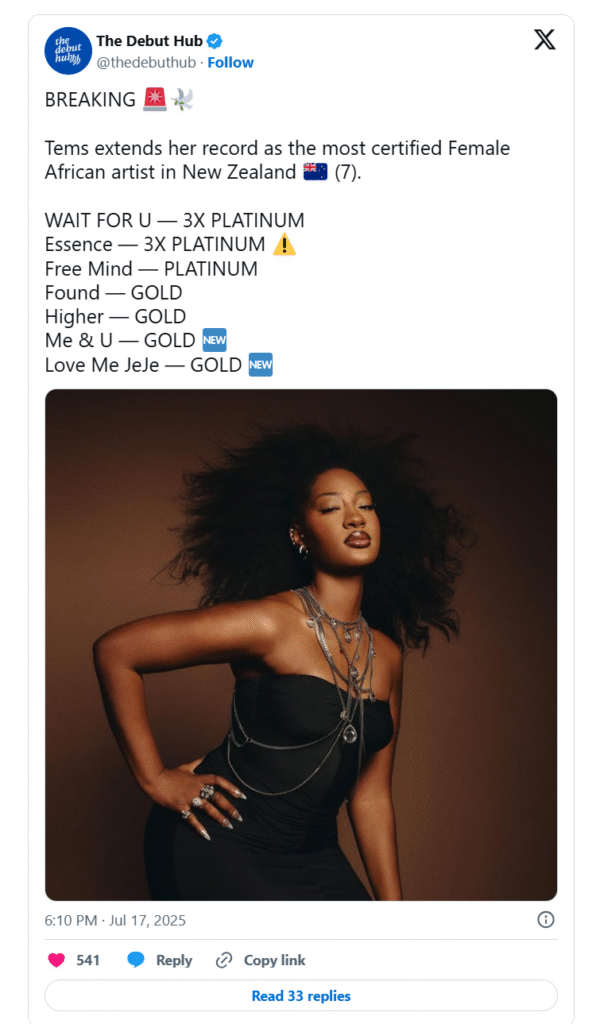Click Copy link text

tap(274, 960)
